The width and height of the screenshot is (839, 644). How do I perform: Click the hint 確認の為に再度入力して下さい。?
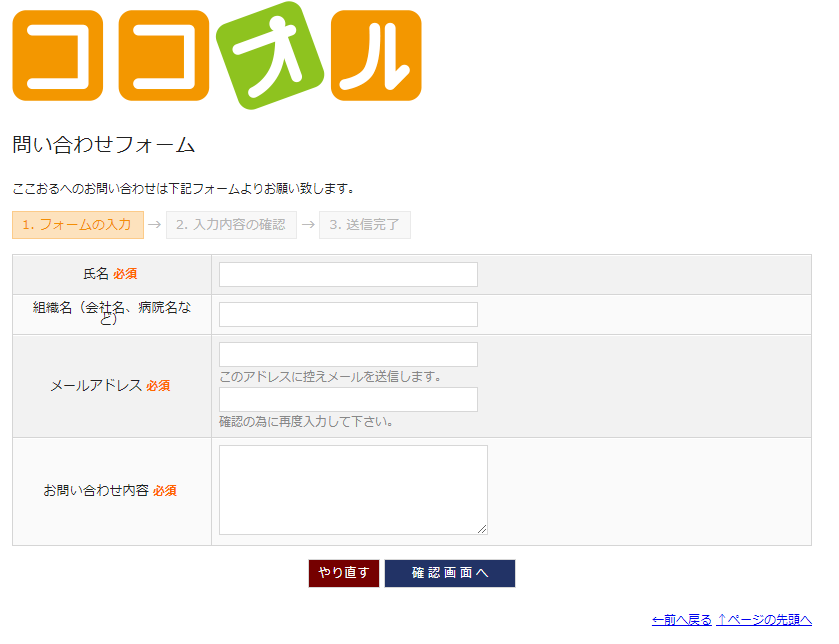[307, 421]
